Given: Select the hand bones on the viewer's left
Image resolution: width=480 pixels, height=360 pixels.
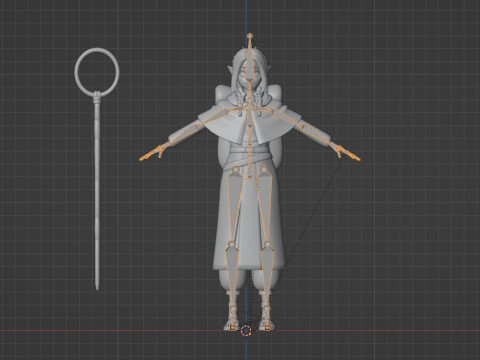Looking at the screenshot, I should click(x=152, y=154).
